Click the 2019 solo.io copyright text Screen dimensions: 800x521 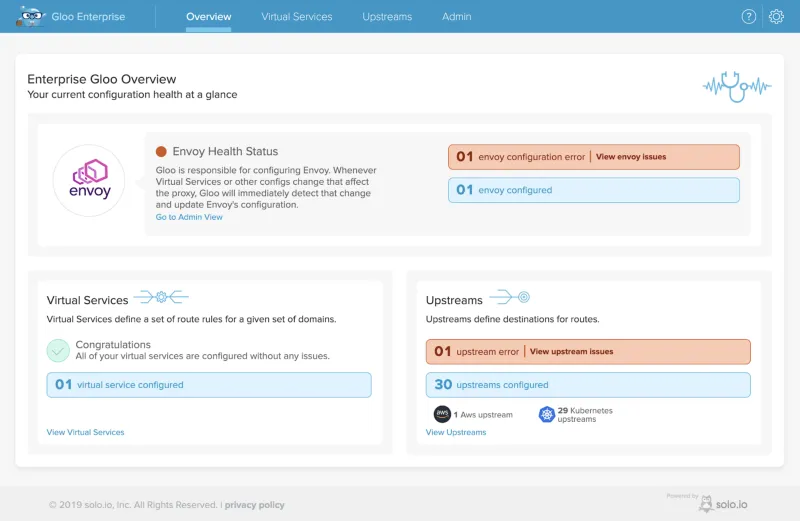pyautogui.click(x=133, y=505)
